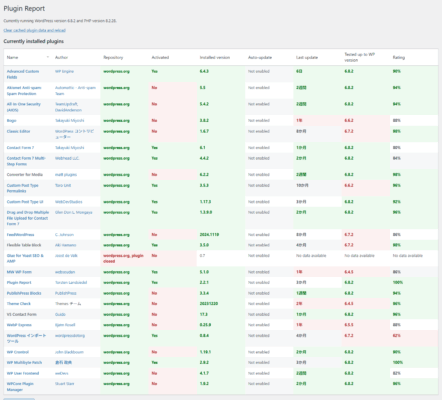Click the Clear cached plugin data and reload link
The height and width of the screenshot is (400, 442).
pyautogui.click(x=34, y=30)
